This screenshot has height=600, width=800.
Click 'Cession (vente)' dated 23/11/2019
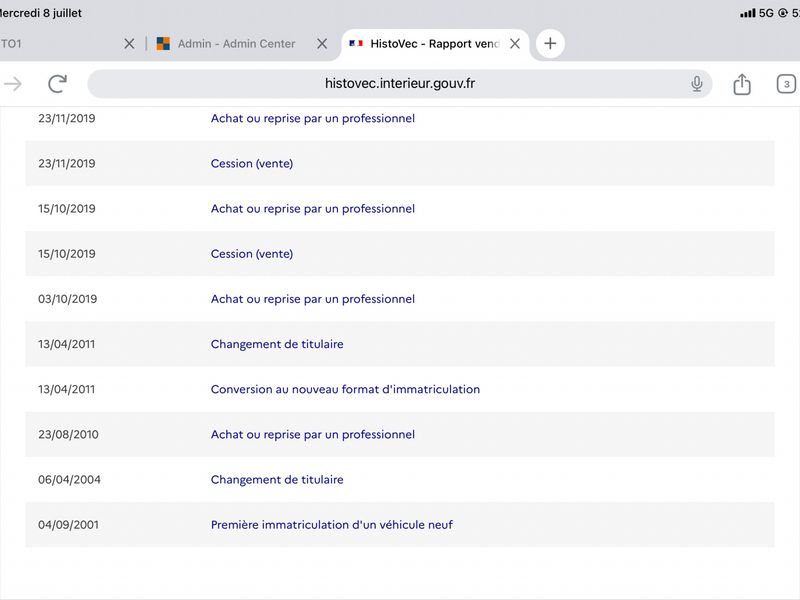point(252,163)
